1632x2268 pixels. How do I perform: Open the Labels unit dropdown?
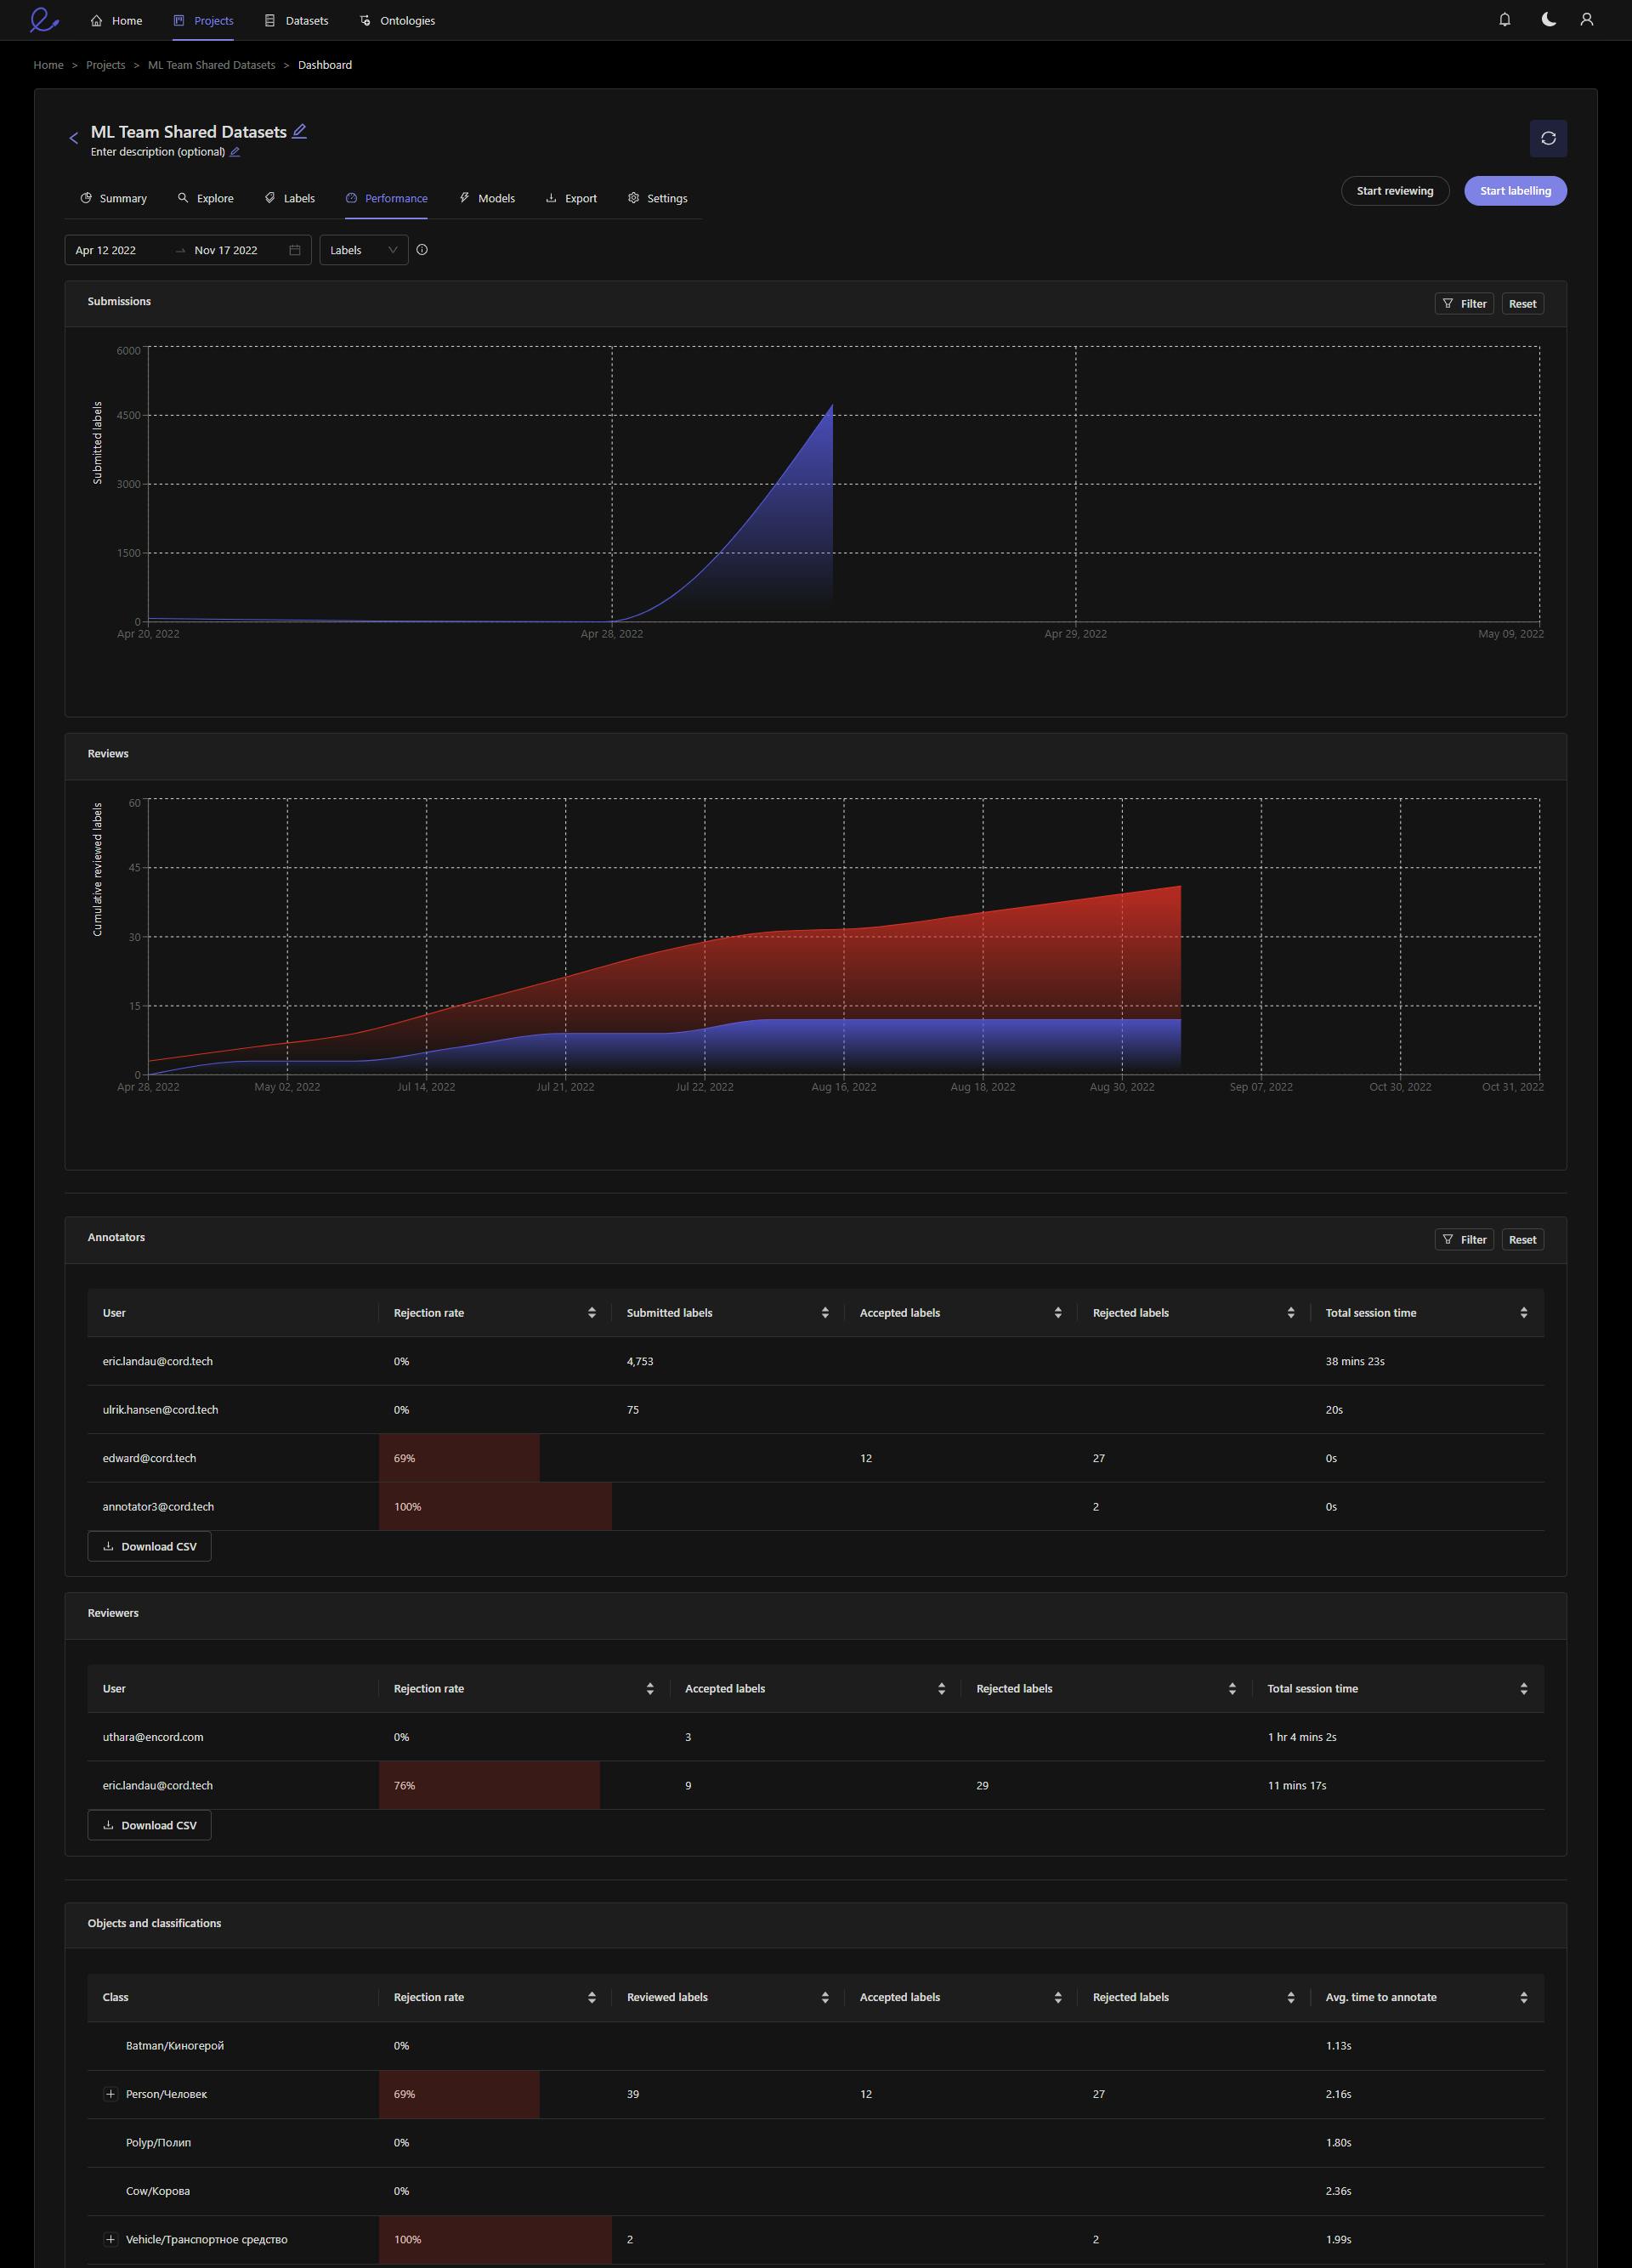[x=364, y=250]
